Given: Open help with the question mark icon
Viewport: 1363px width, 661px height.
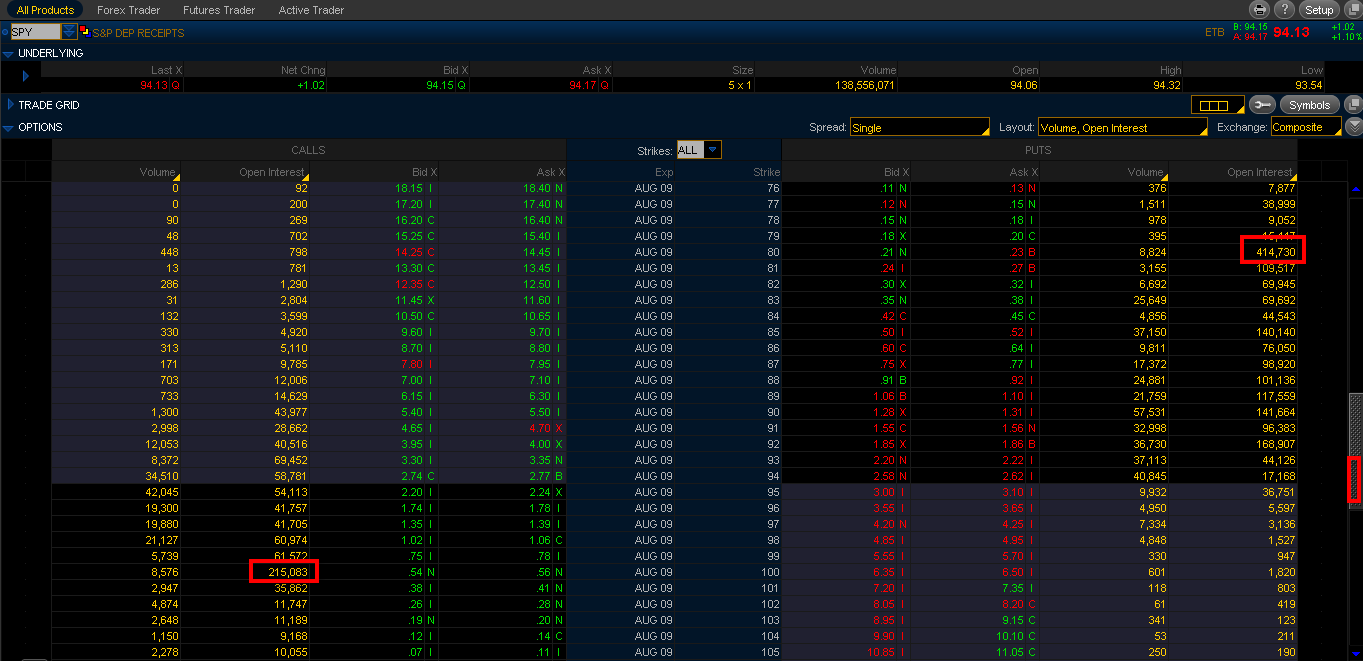Looking at the screenshot, I should (1285, 10).
